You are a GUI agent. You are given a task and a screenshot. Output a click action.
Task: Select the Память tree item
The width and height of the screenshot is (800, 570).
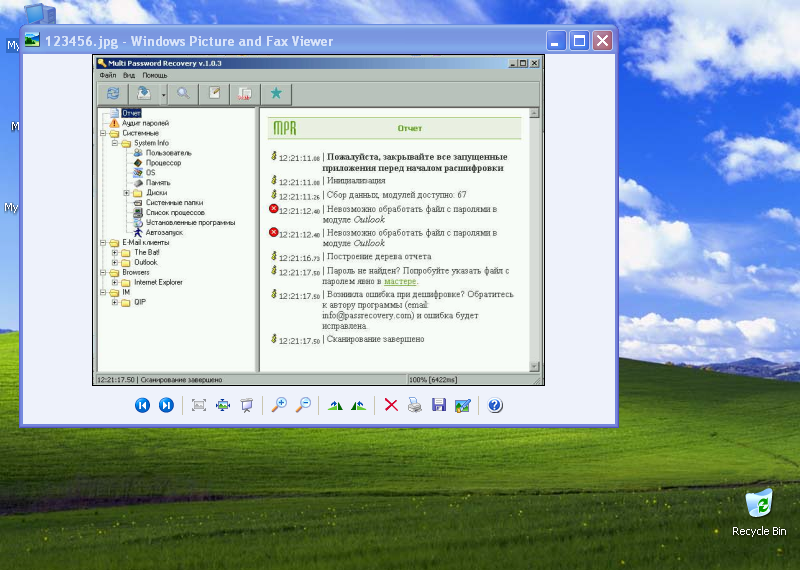pyautogui.click(x=158, y=183)
